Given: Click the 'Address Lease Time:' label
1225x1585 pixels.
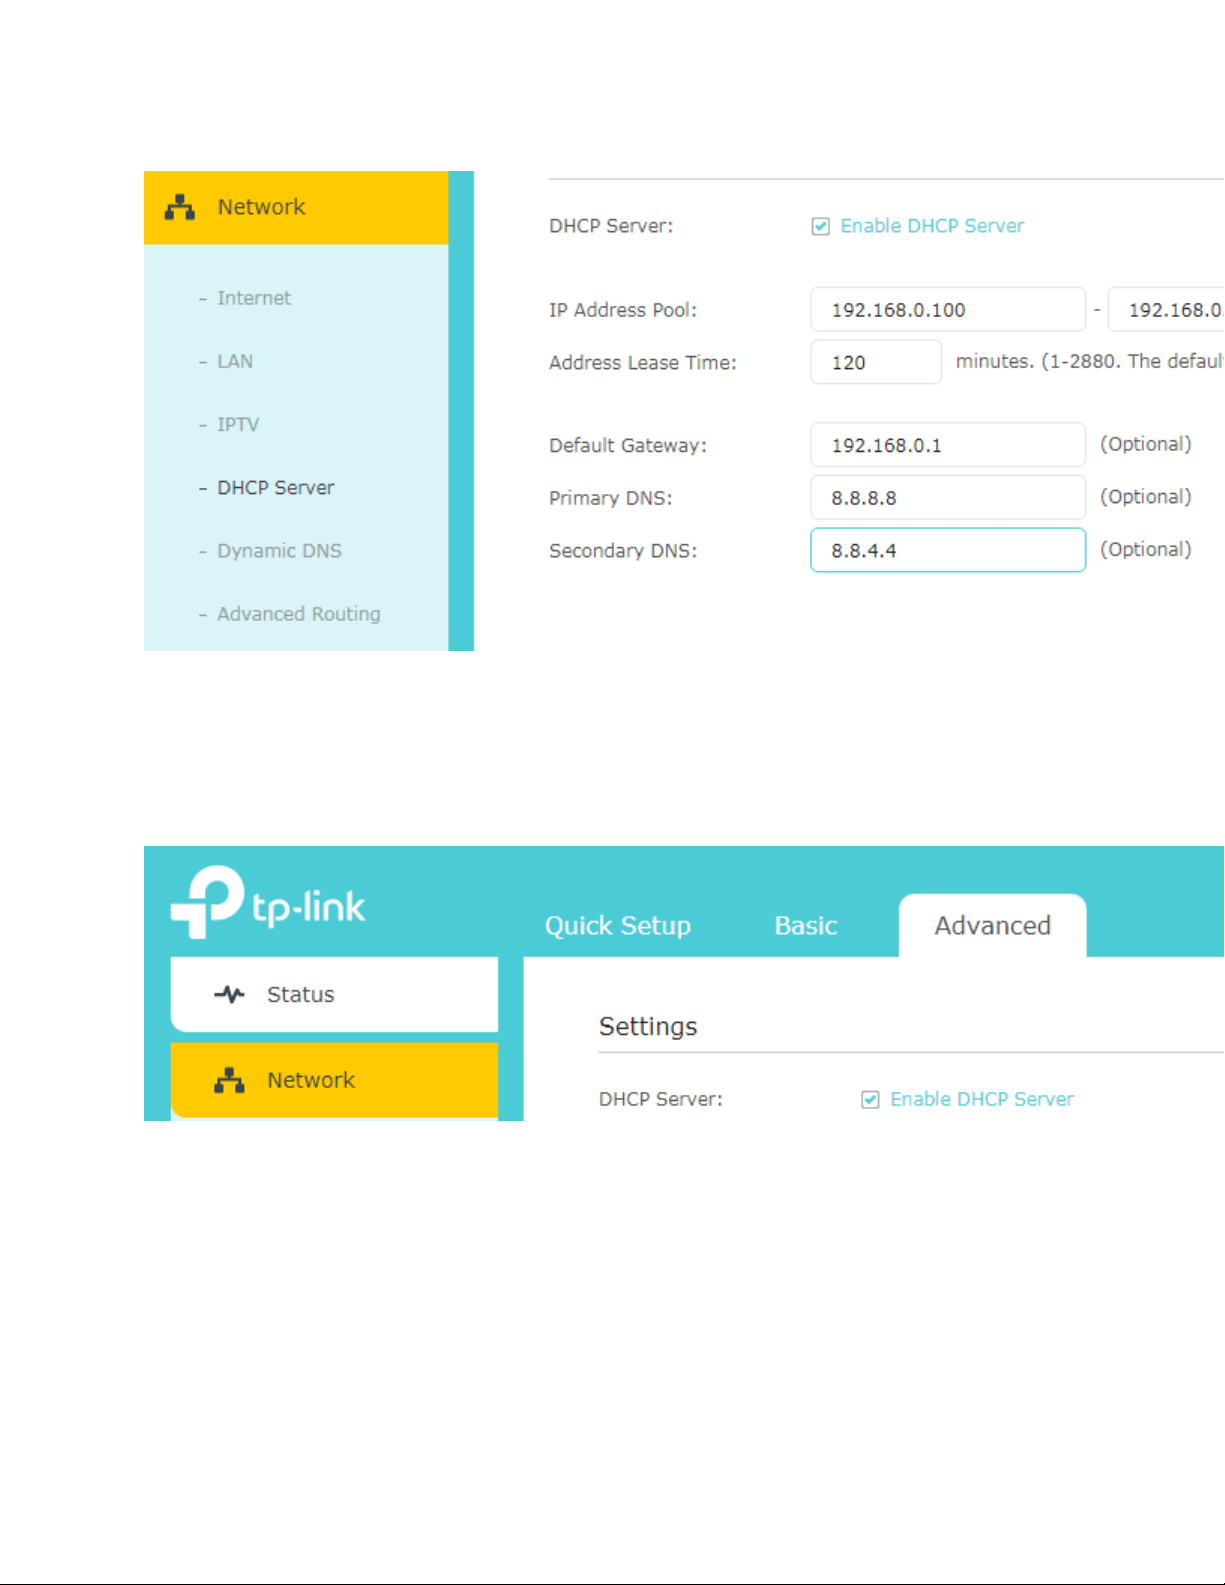Looking at the screenshot, I should pos(643,363).
